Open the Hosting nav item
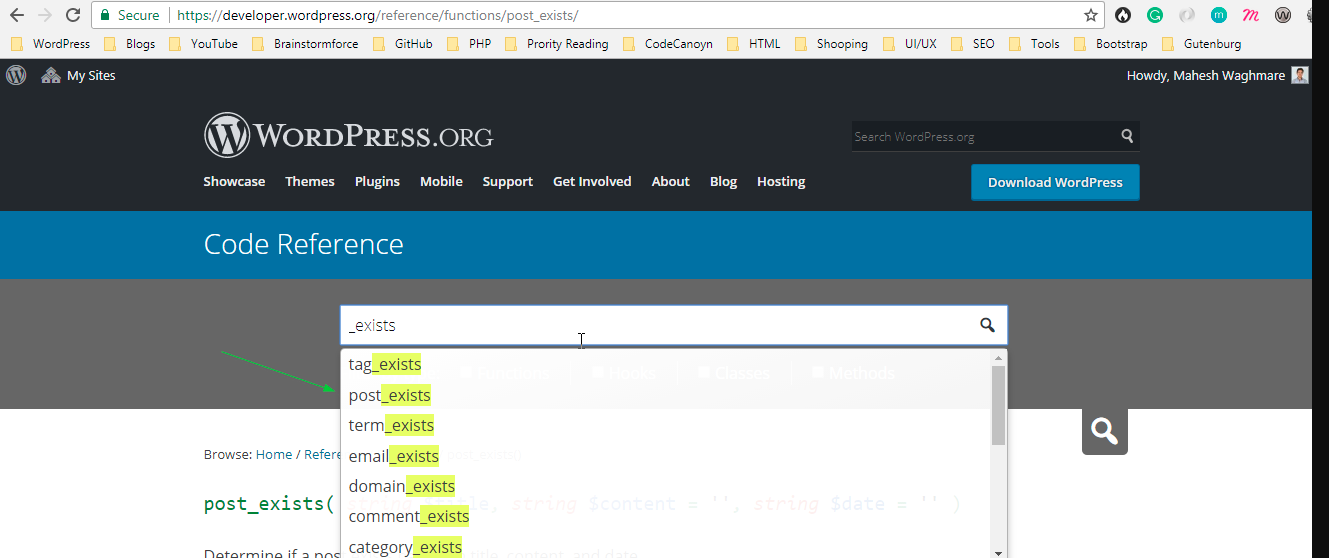Viewport: 1329px width, 558px height. [x=781, y=181]
